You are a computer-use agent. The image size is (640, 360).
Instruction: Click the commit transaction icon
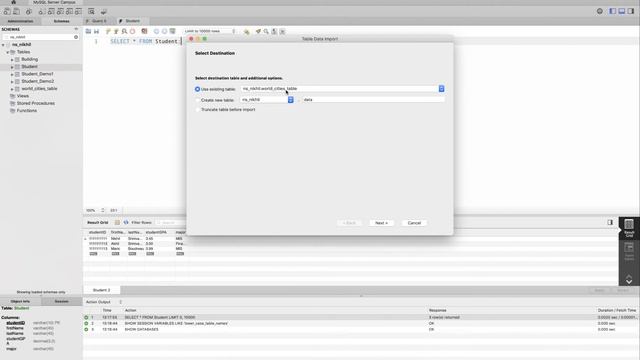click(156, 31)
